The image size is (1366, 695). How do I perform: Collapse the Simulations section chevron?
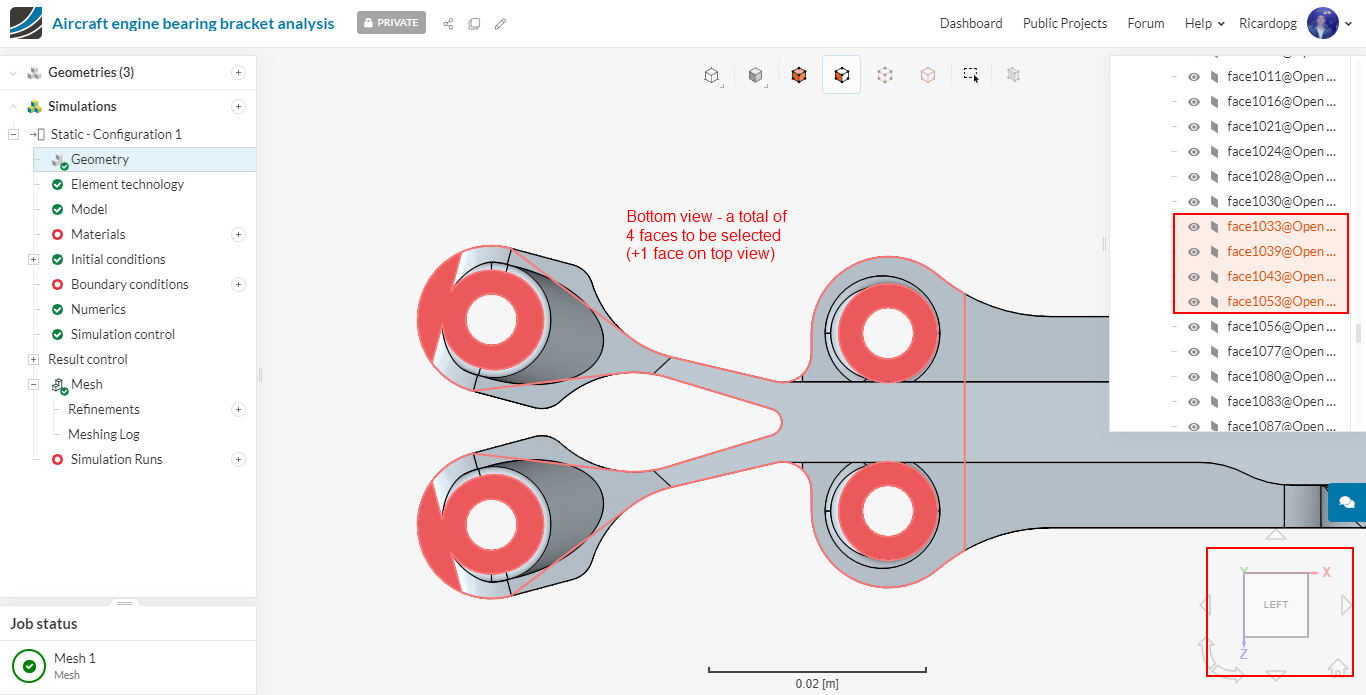pos(13,106)
